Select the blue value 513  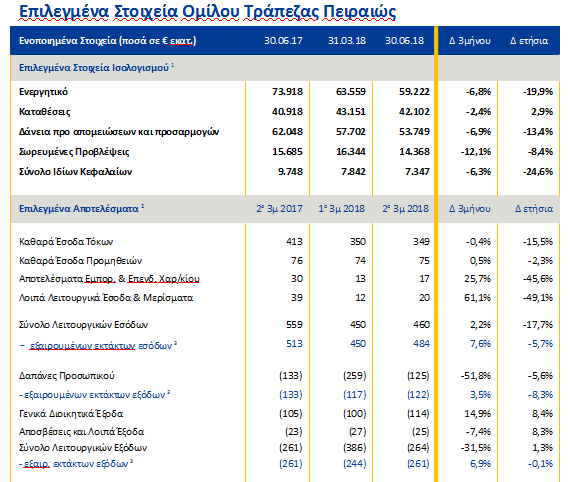(294, 344)
